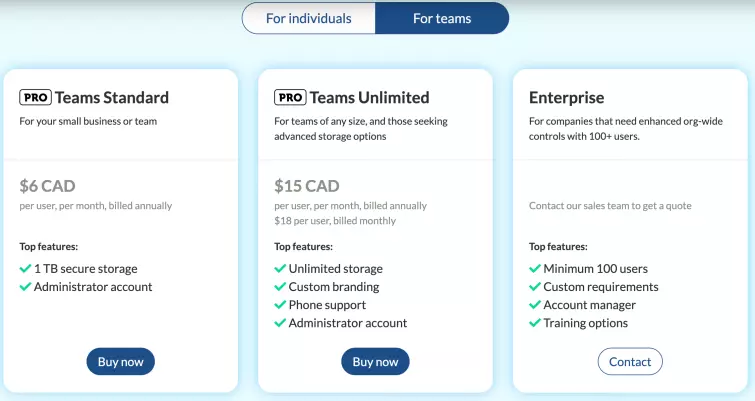
Task: Click the Enterprise plan heading
Action: click(x=566, y=97)
